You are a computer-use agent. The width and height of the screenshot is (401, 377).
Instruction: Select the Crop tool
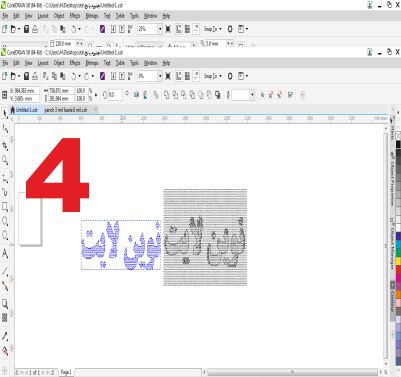pos(5,146)
